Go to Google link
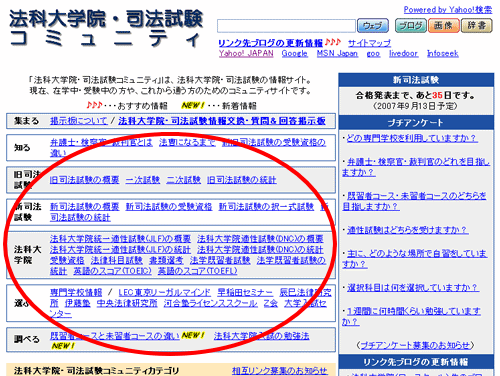Screen dimensions: 500x376 [x=294, y=53]
